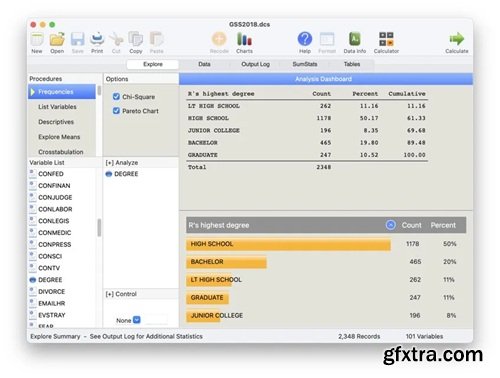
Task: Expand the [+] Control section
Action: [x=121, y=294]
